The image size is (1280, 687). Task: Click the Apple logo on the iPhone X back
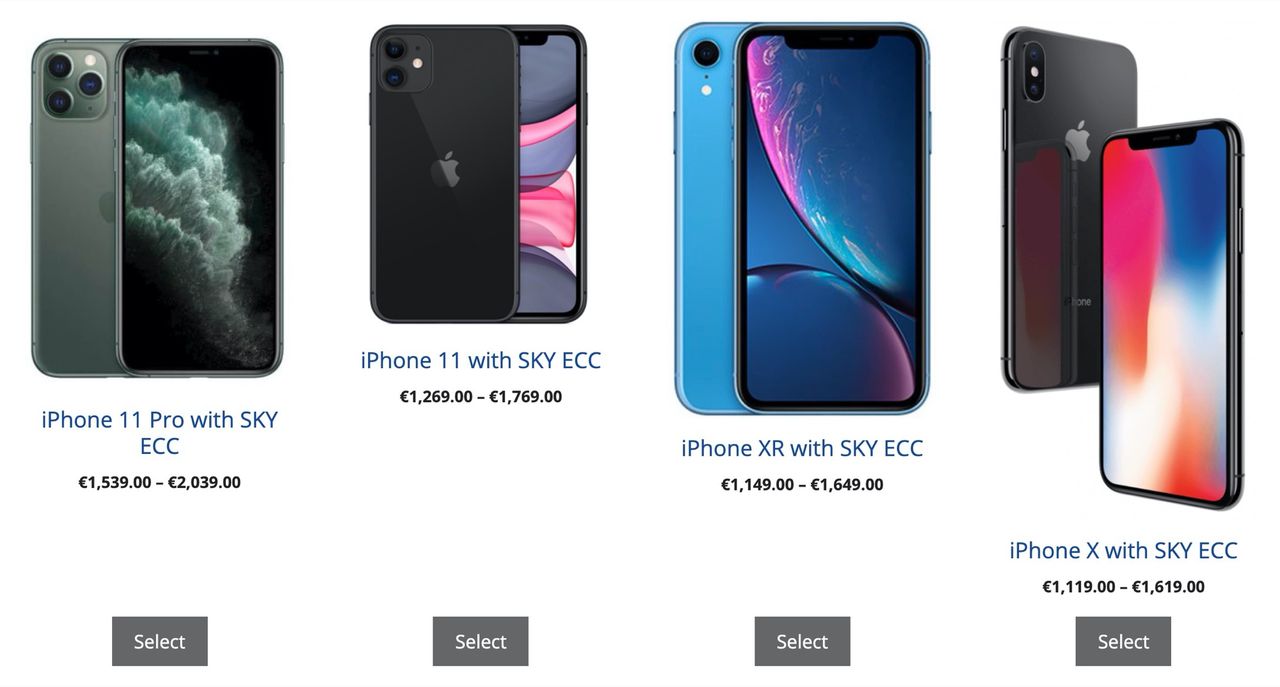point(1077,140)
